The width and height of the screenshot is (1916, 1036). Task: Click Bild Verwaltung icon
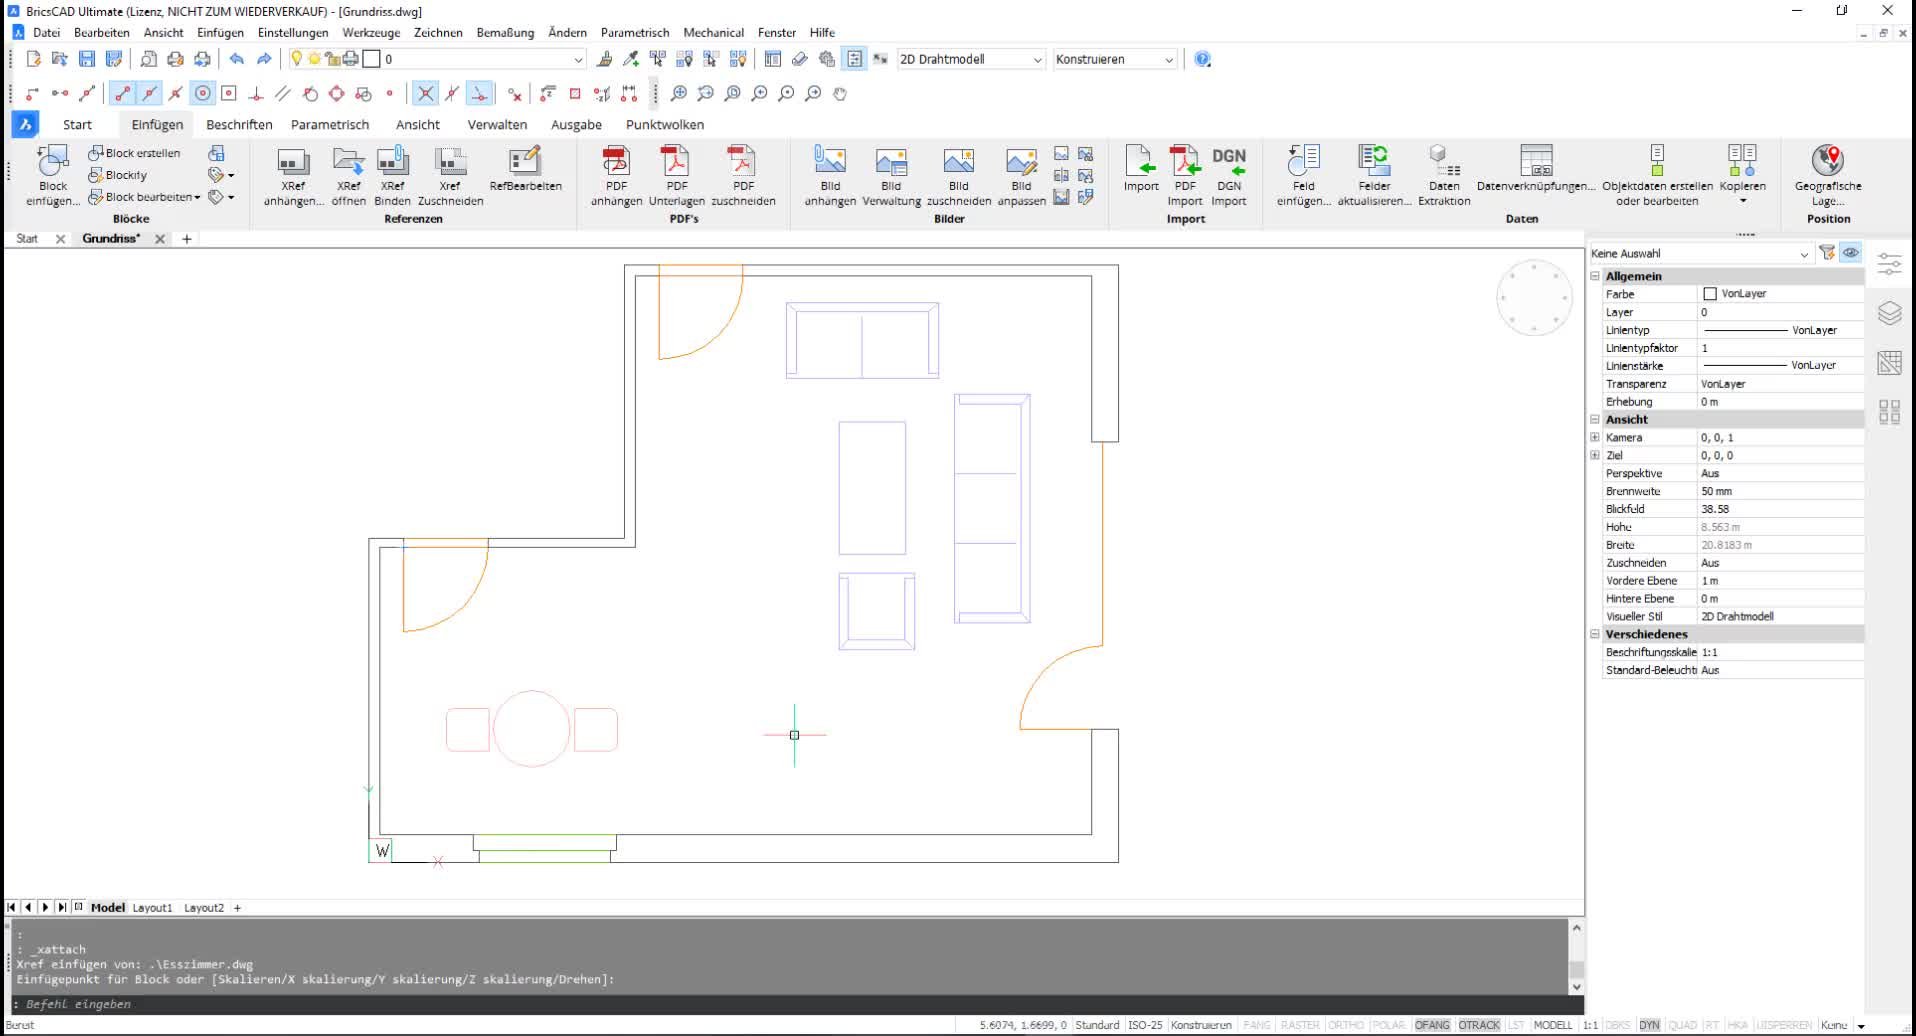(891, 162)
